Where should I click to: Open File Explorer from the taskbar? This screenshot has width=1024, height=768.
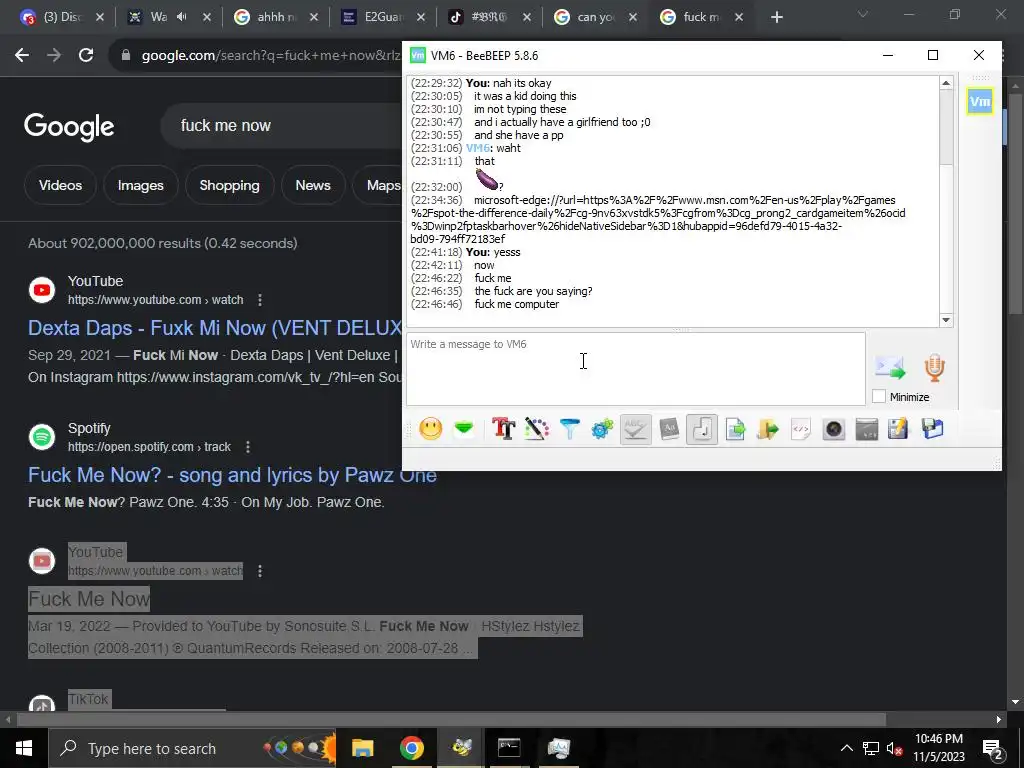point(362,748)
